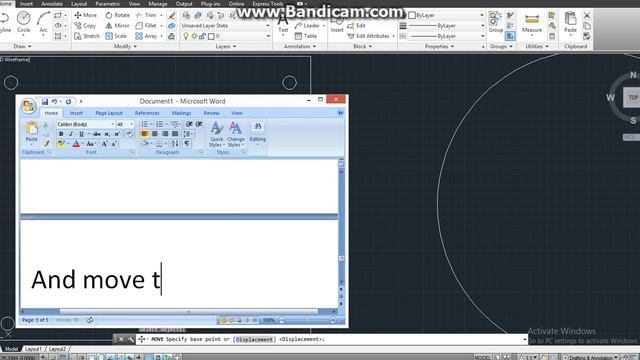Click the Paste button in Word
Viewport: 640px width, 360px height.
coord(31,132)
